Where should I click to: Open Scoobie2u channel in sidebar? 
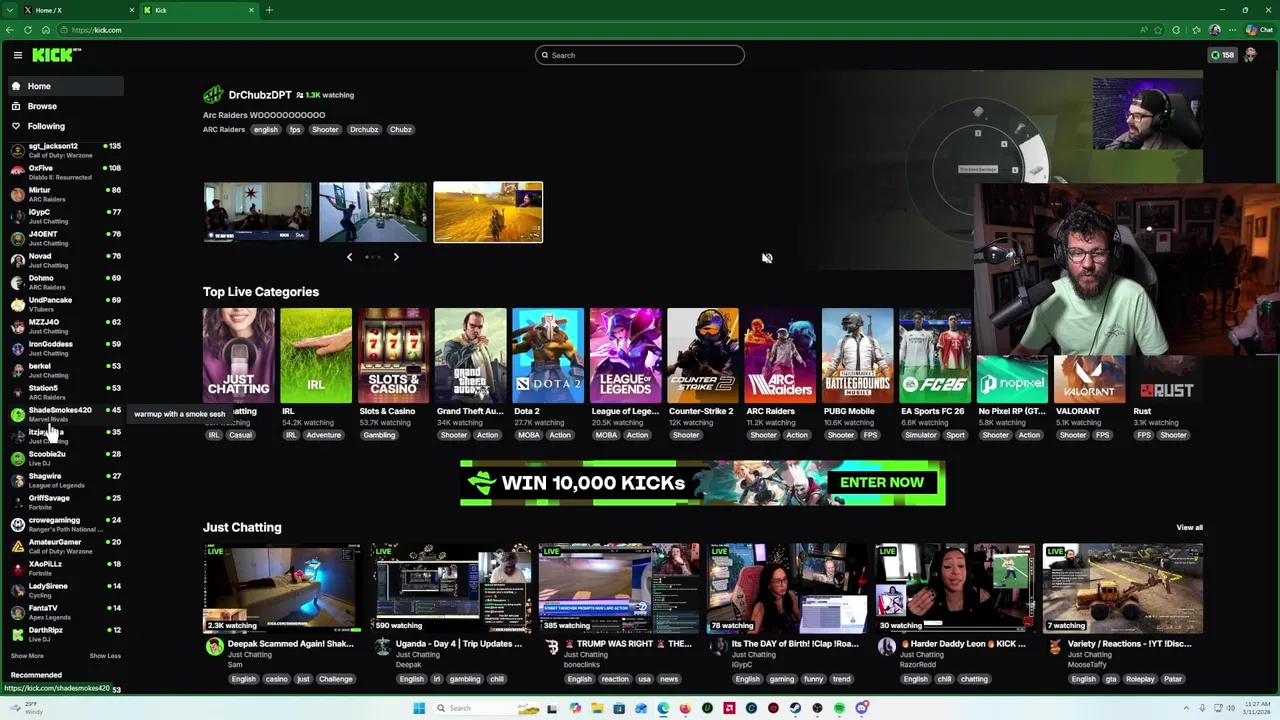click(x=66, y=458)
